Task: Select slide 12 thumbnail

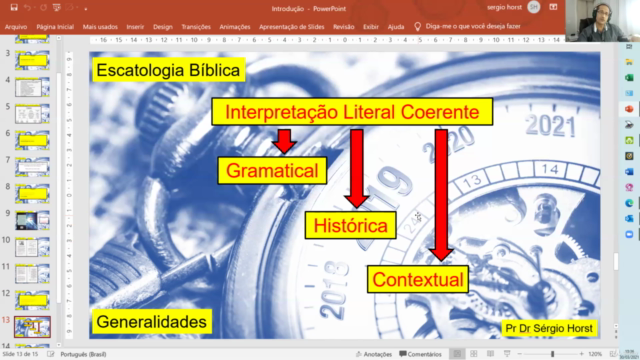Action: (32, 300)
